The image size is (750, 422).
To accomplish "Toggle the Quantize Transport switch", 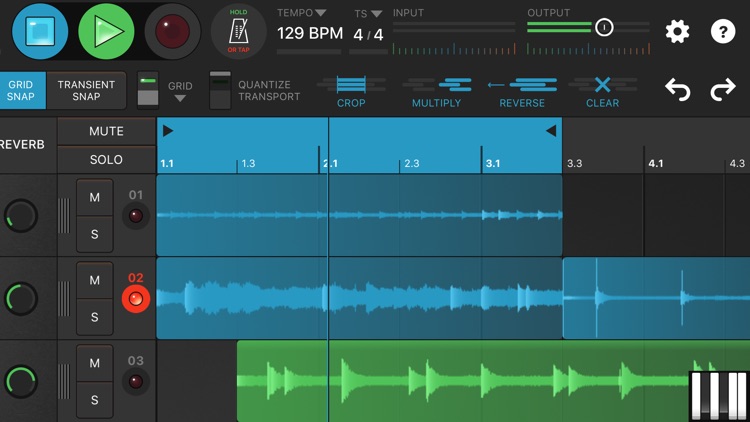I will (220, 90).
